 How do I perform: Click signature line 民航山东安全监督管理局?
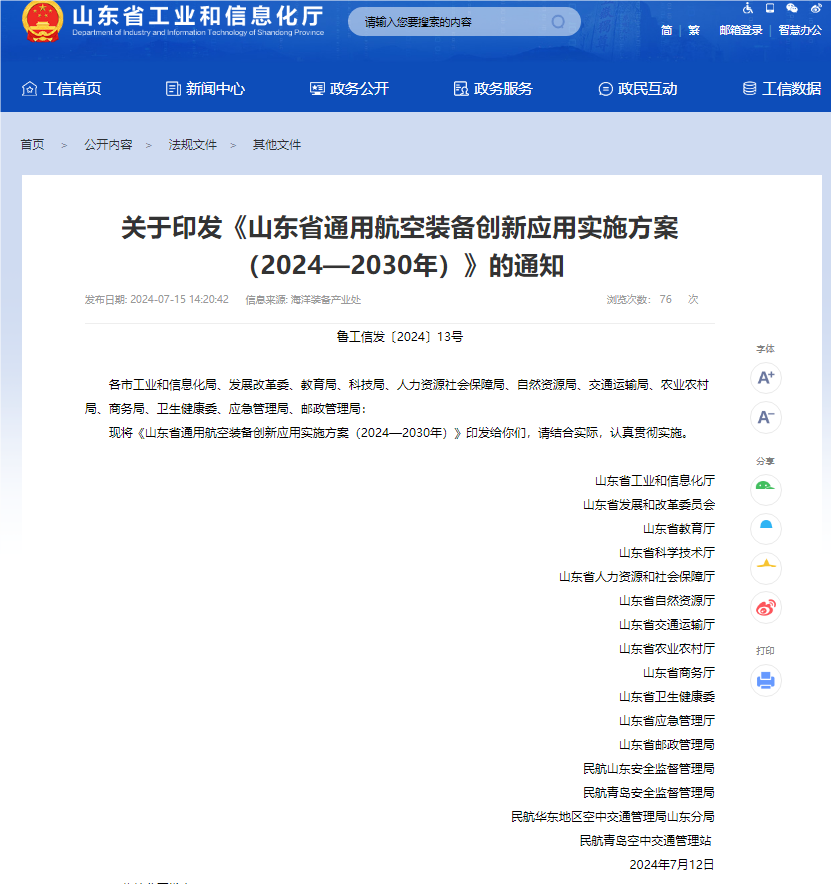tap(649, 768)
